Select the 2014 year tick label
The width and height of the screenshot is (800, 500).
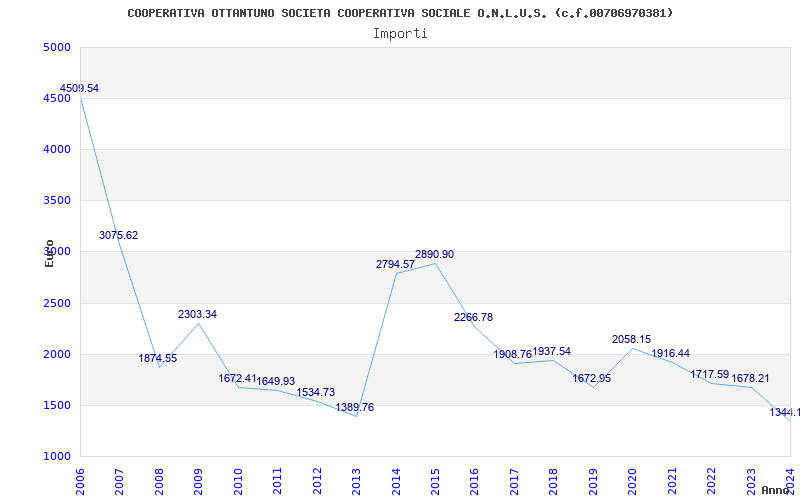[x=395, y=480]
